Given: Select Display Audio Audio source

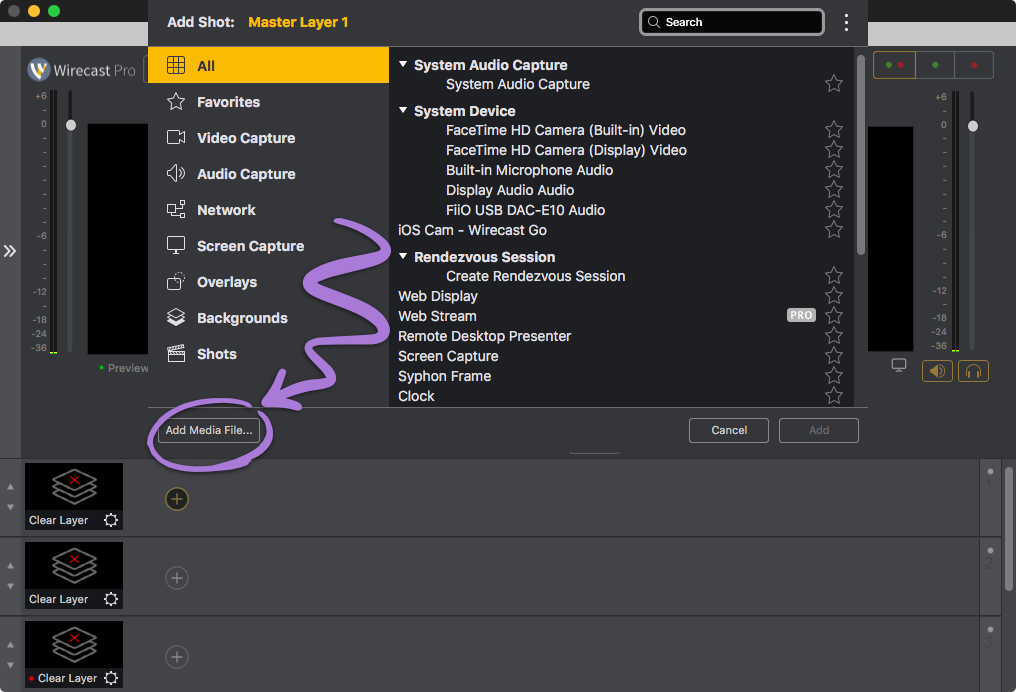Looking at the screenshot, I should click(510, 190).
